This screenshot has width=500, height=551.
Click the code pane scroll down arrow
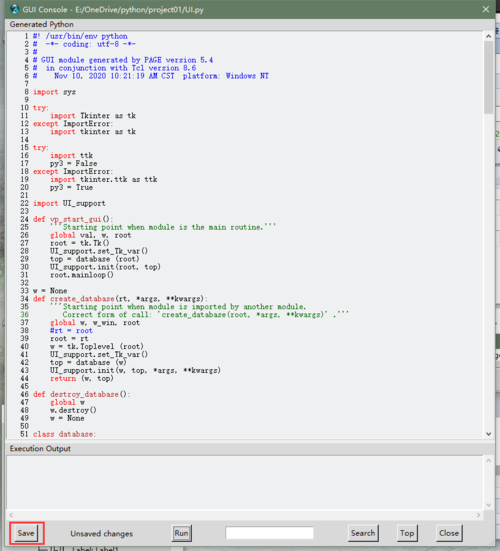(x=488, y=434)
